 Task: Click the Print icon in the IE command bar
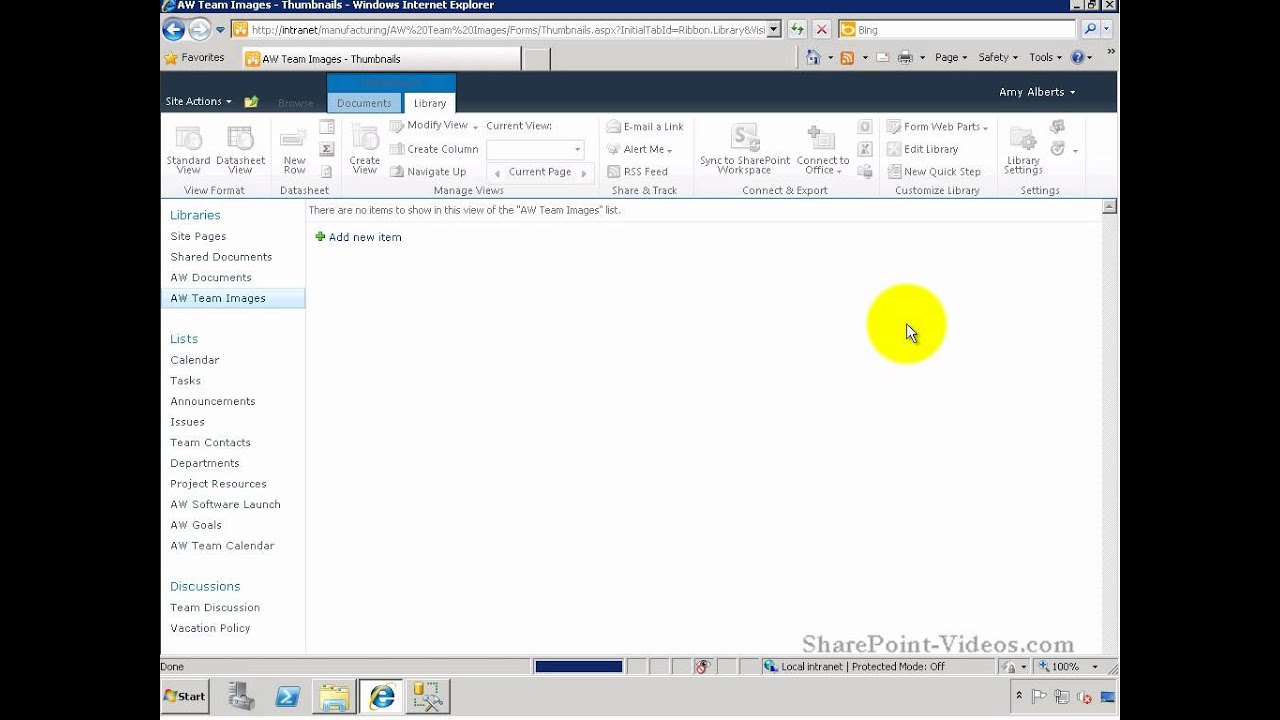[x=905, y=57]
